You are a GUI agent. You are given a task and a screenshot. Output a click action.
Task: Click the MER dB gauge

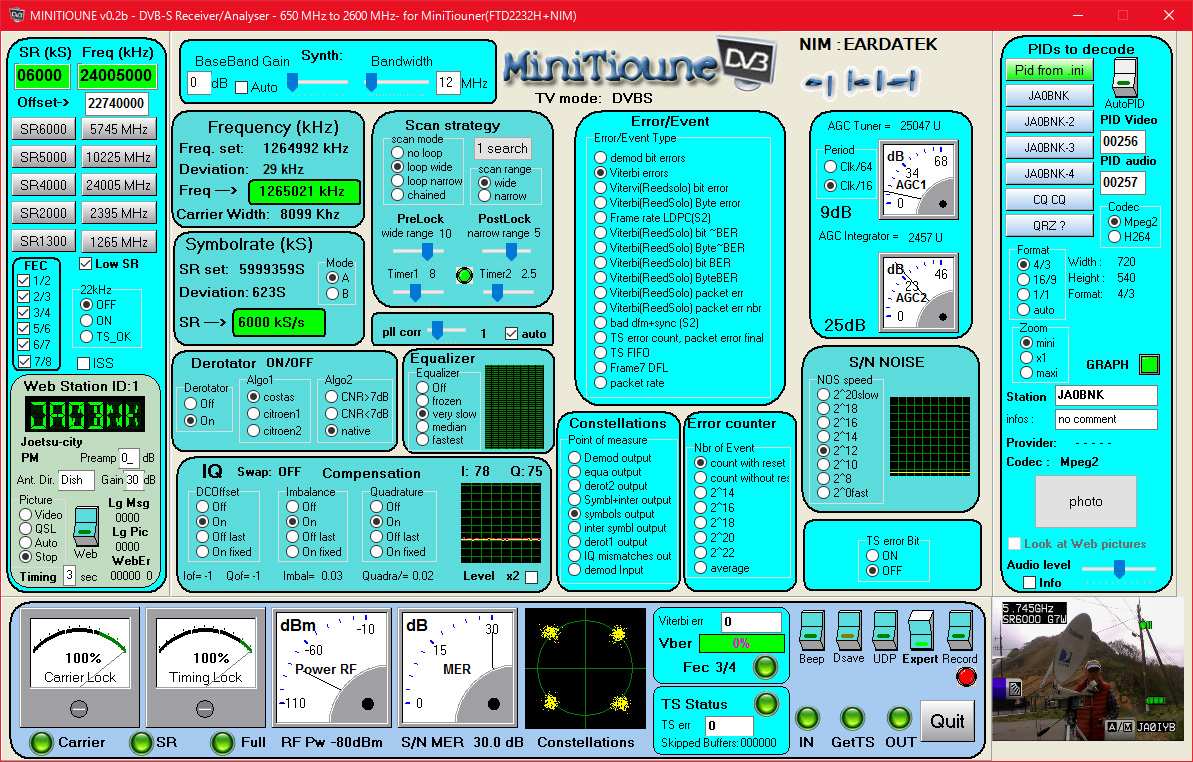click(x=459, y=668)
